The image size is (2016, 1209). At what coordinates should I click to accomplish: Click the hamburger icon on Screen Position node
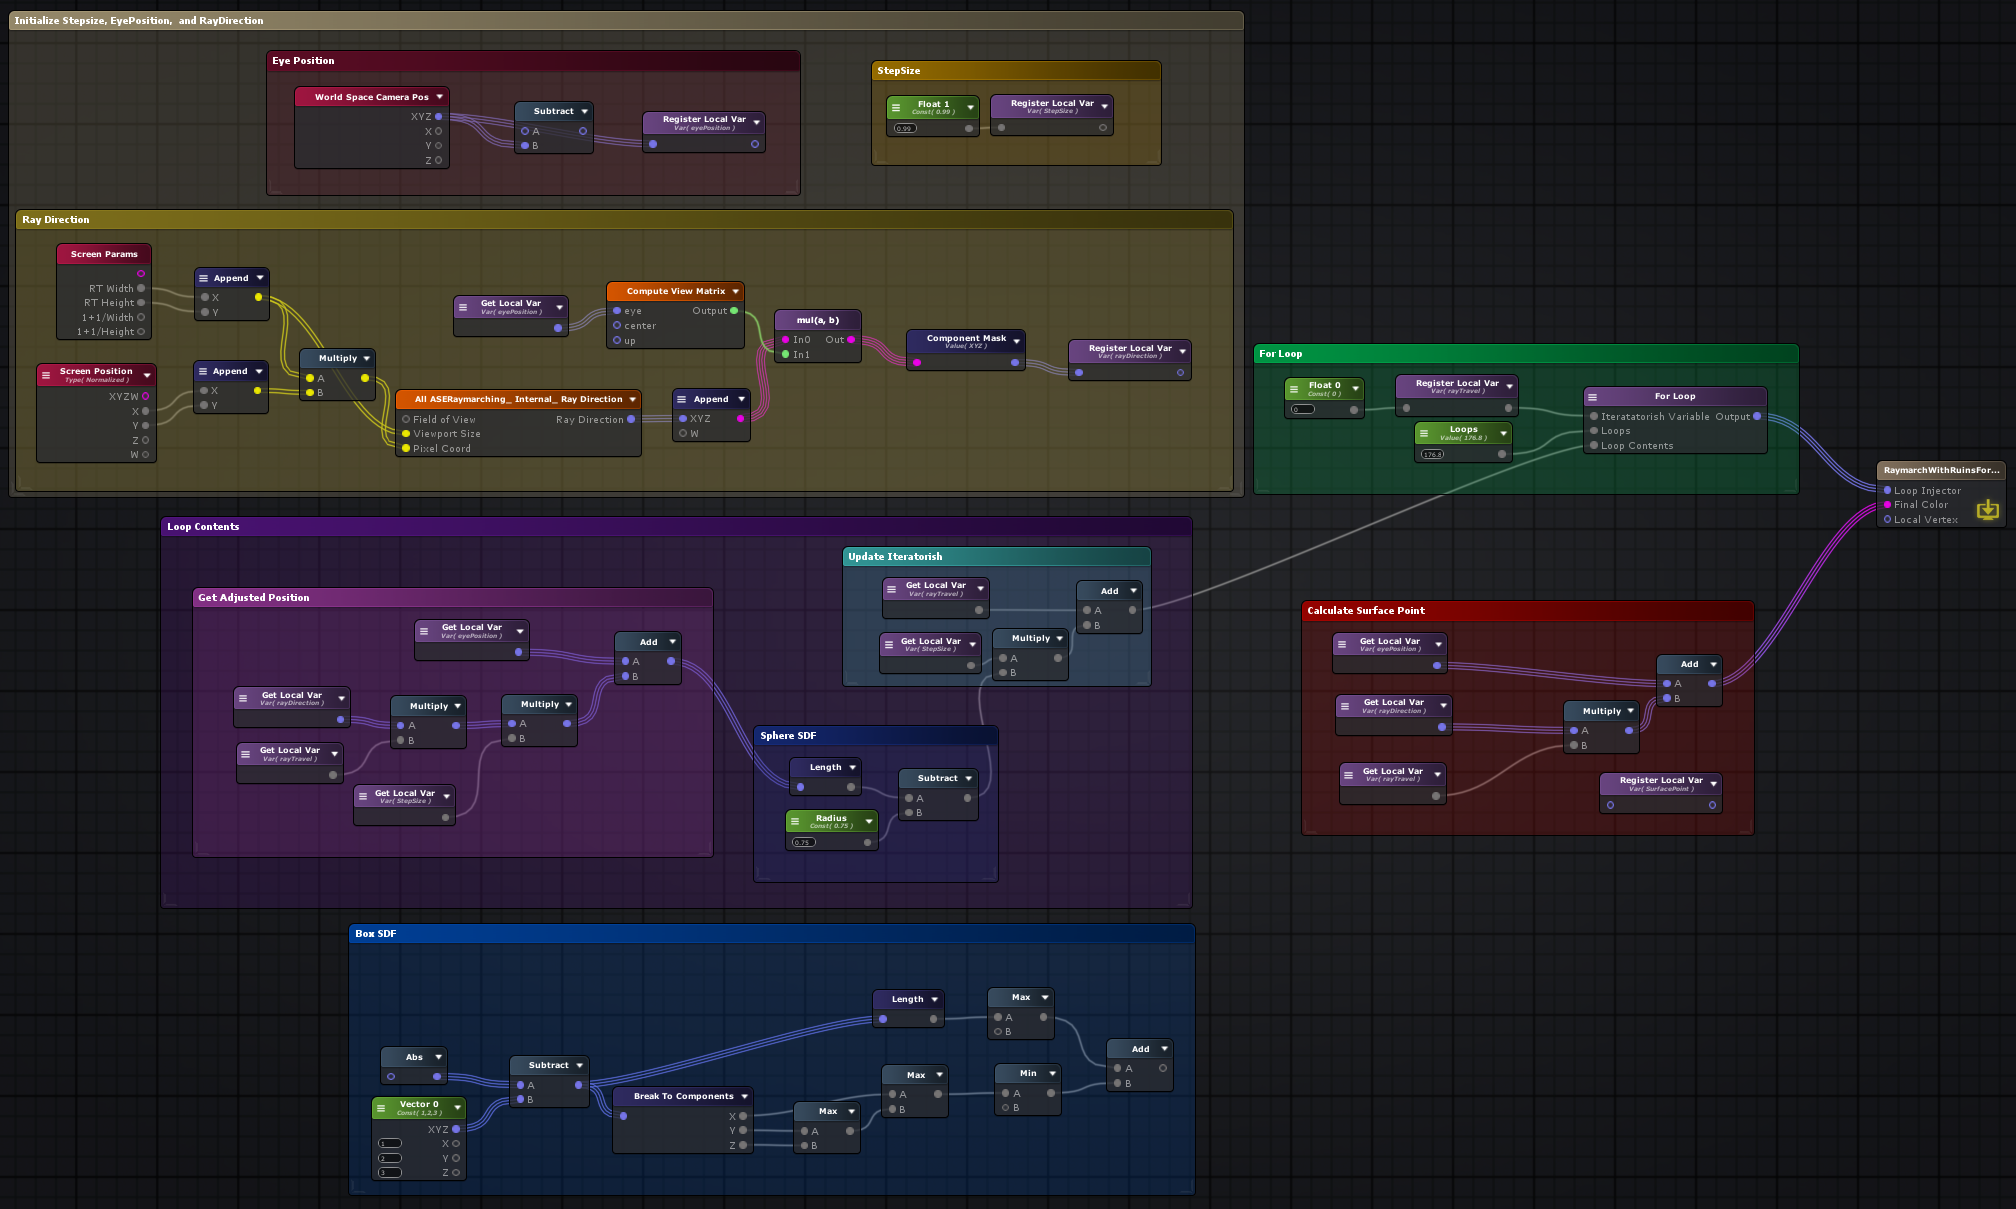[46, 375]
